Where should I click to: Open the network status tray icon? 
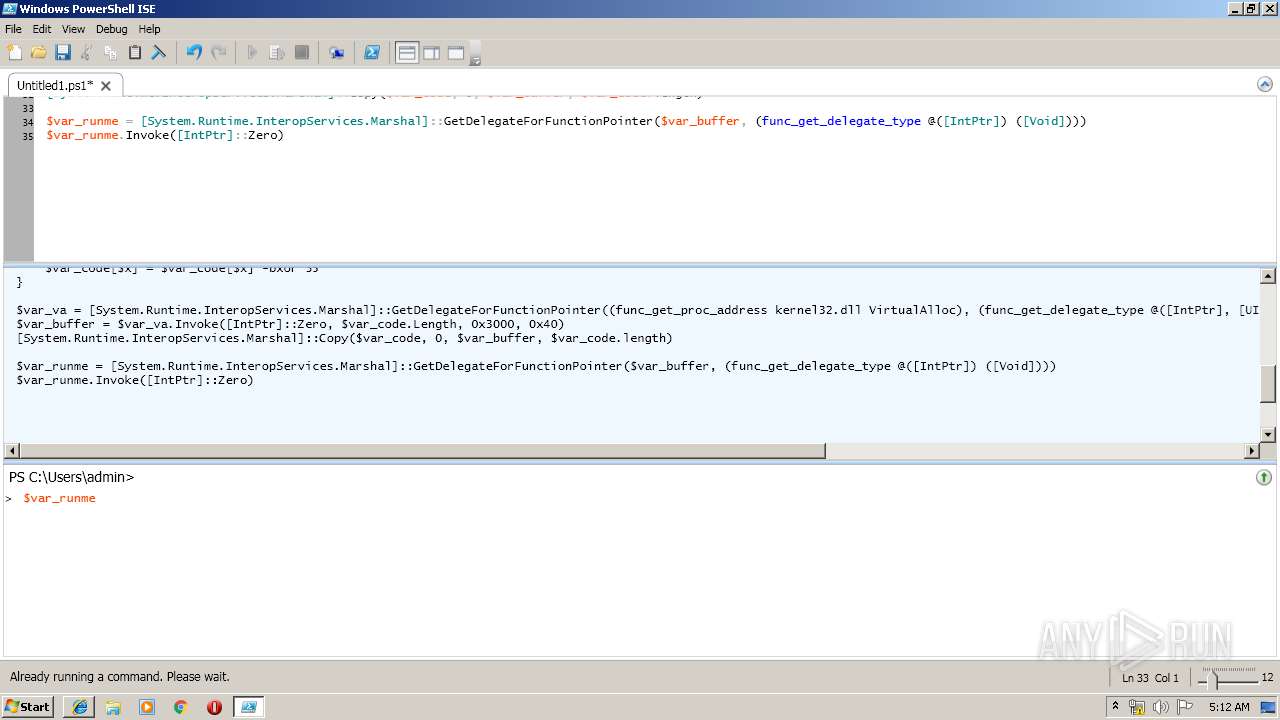pos(1138,707)
